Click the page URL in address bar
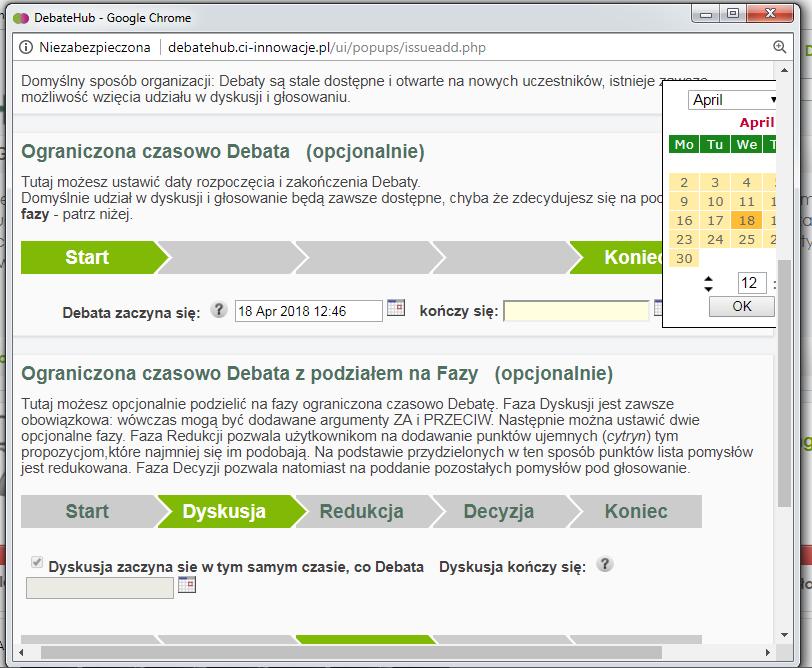The width and height of the screenshot is (812, 668). click(327, 48)
